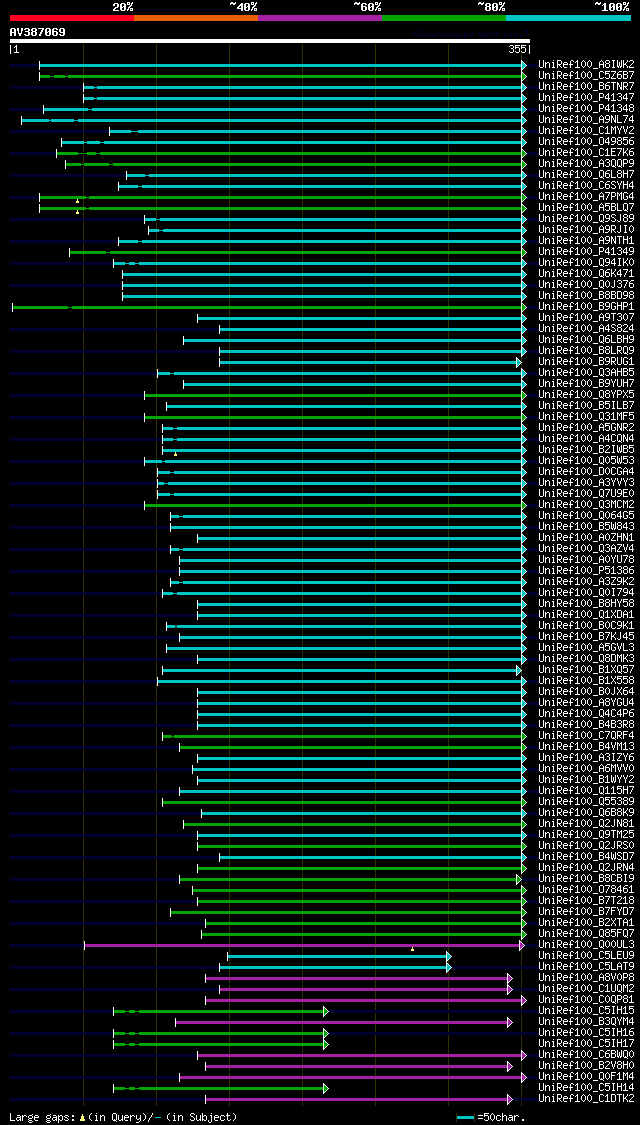Screen dimensions: 640x1125
Task: Select the UniRef100_C1DTK2 label
Action: pyautogui.click(x=586, y=1099)
